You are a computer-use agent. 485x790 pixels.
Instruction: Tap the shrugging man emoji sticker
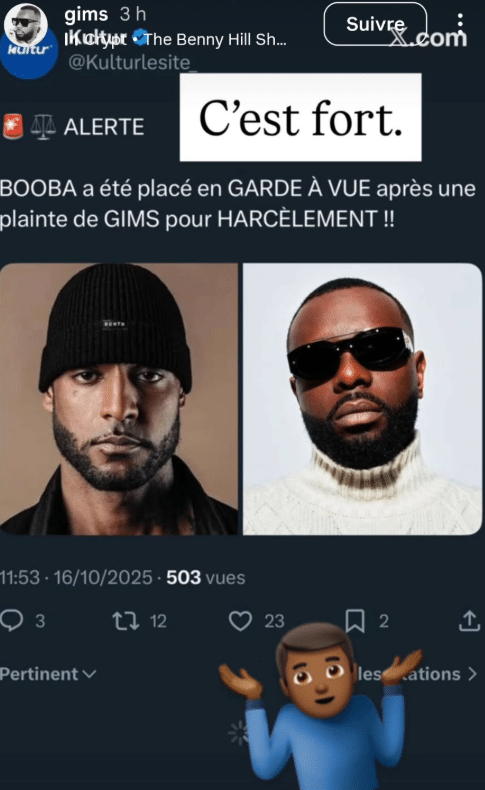pyautogui.click(x=322, y=705)
